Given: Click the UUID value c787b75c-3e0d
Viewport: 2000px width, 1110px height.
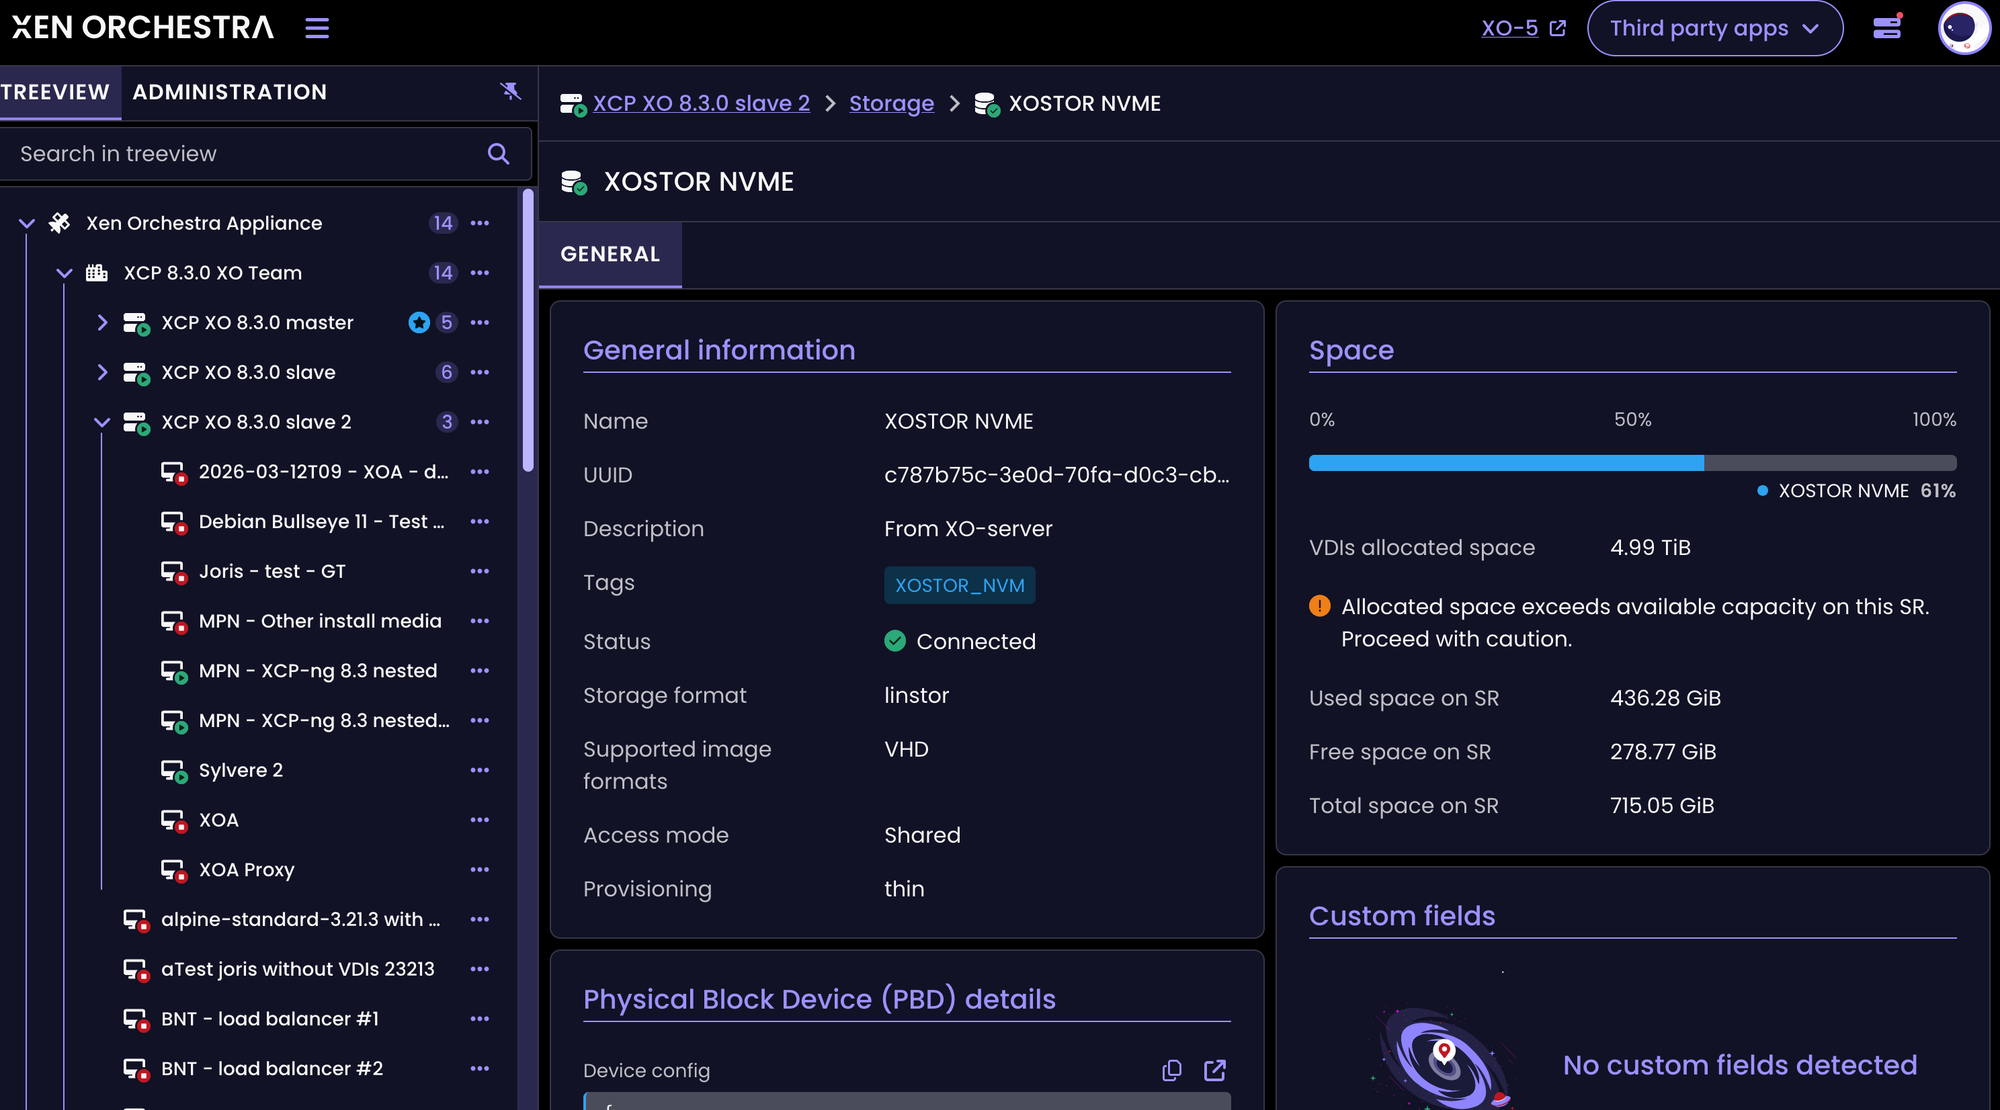Looking at the screenshot, I should coord(1057,475).
